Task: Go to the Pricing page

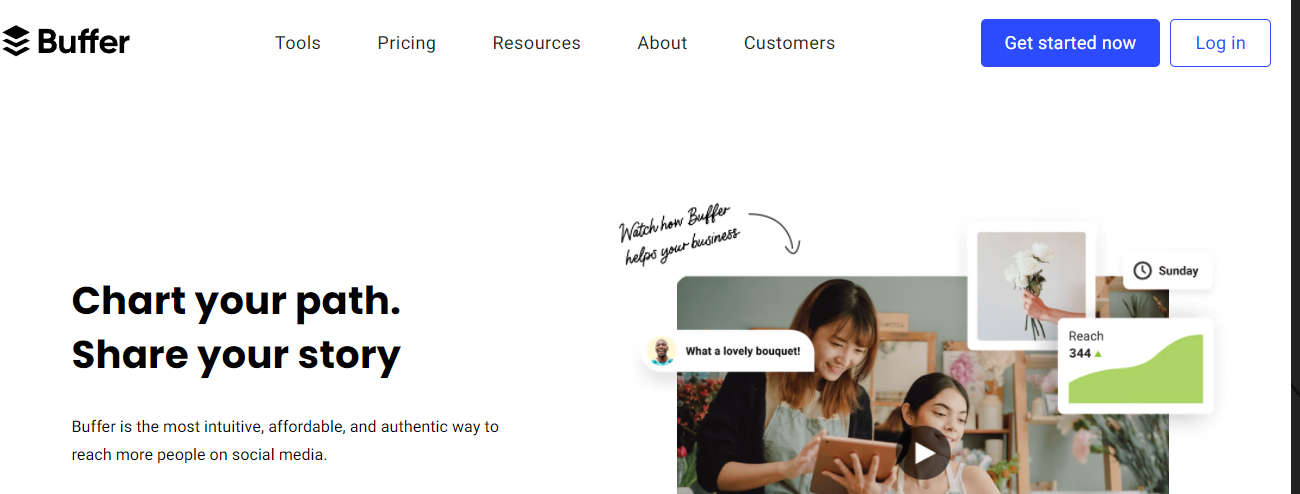Action: (x=406, y=43)
